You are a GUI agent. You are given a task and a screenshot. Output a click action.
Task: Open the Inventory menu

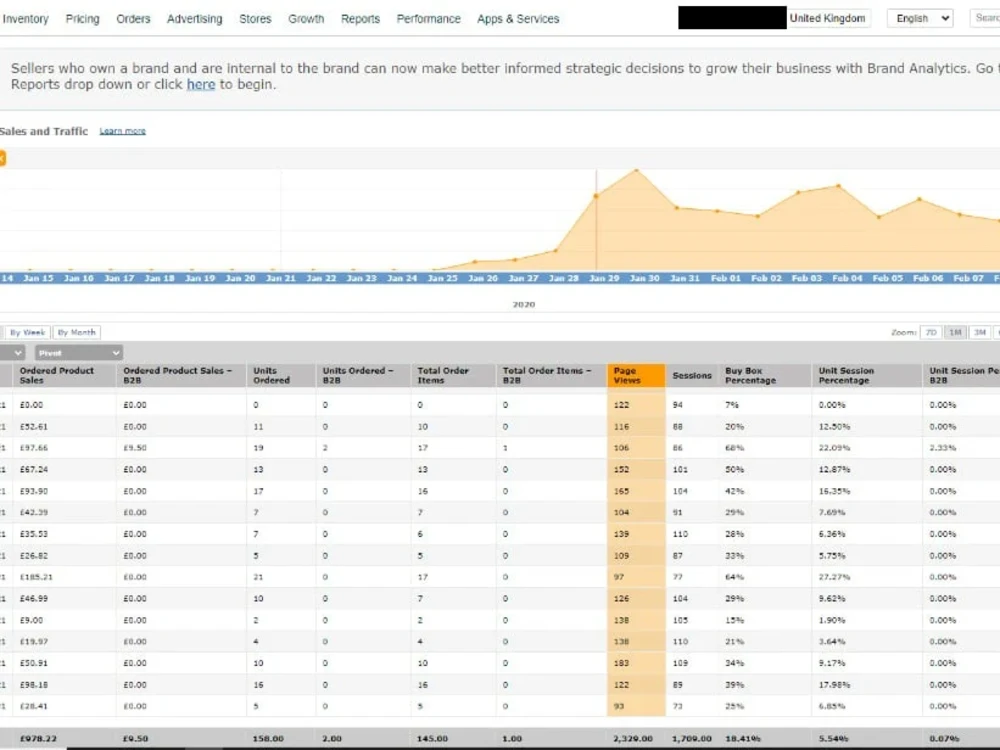[x=25, y=19]
